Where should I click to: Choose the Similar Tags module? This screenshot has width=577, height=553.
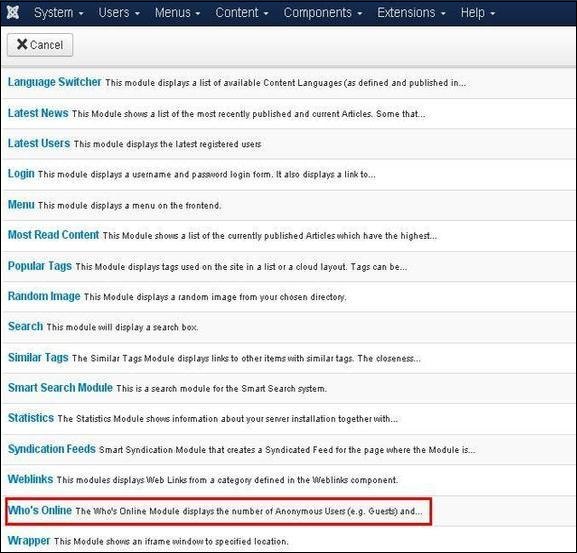[x=38, y=357]
